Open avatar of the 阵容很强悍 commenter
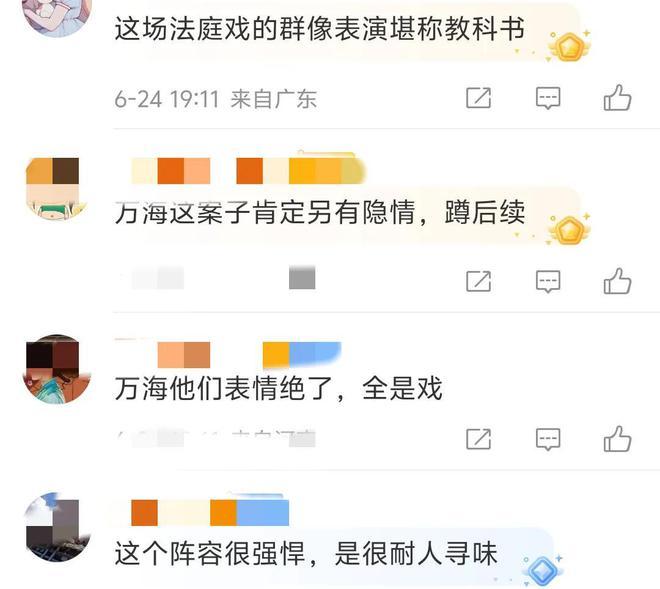The image size is (660, 589). pyautogui.click(x=56, y=527)
